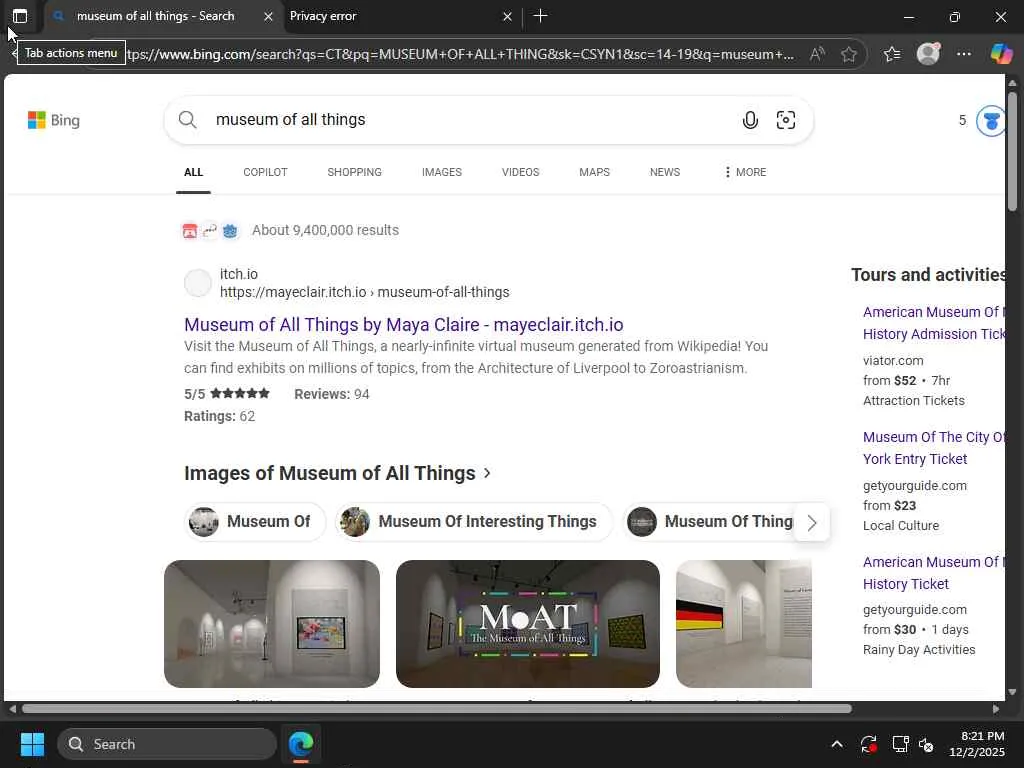Start voice search with microphone icon

[750, 120]
